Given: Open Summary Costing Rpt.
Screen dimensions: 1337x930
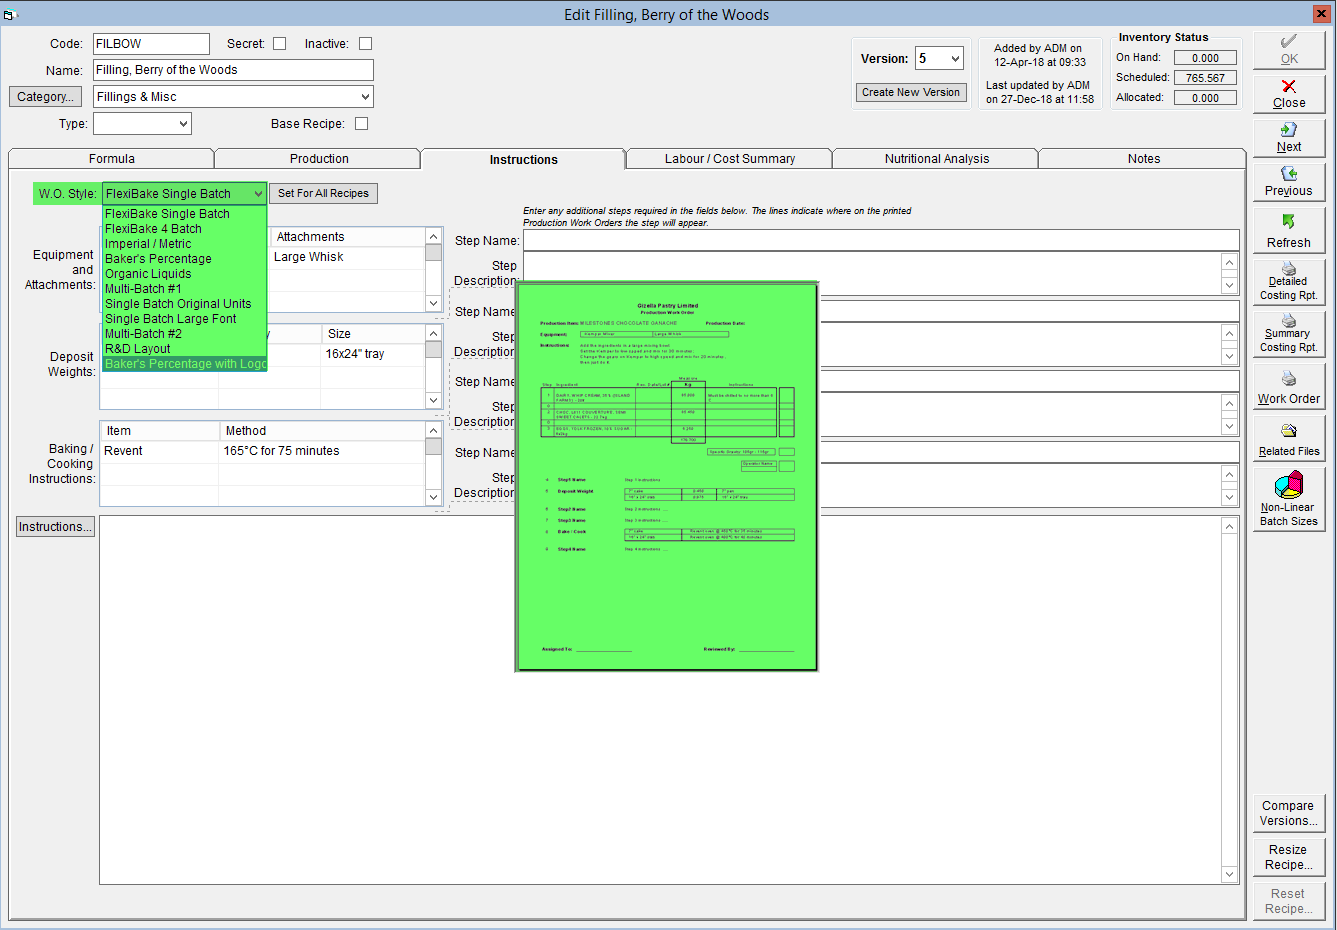Looking at the screenshot, I should [x=1289, y=334].
